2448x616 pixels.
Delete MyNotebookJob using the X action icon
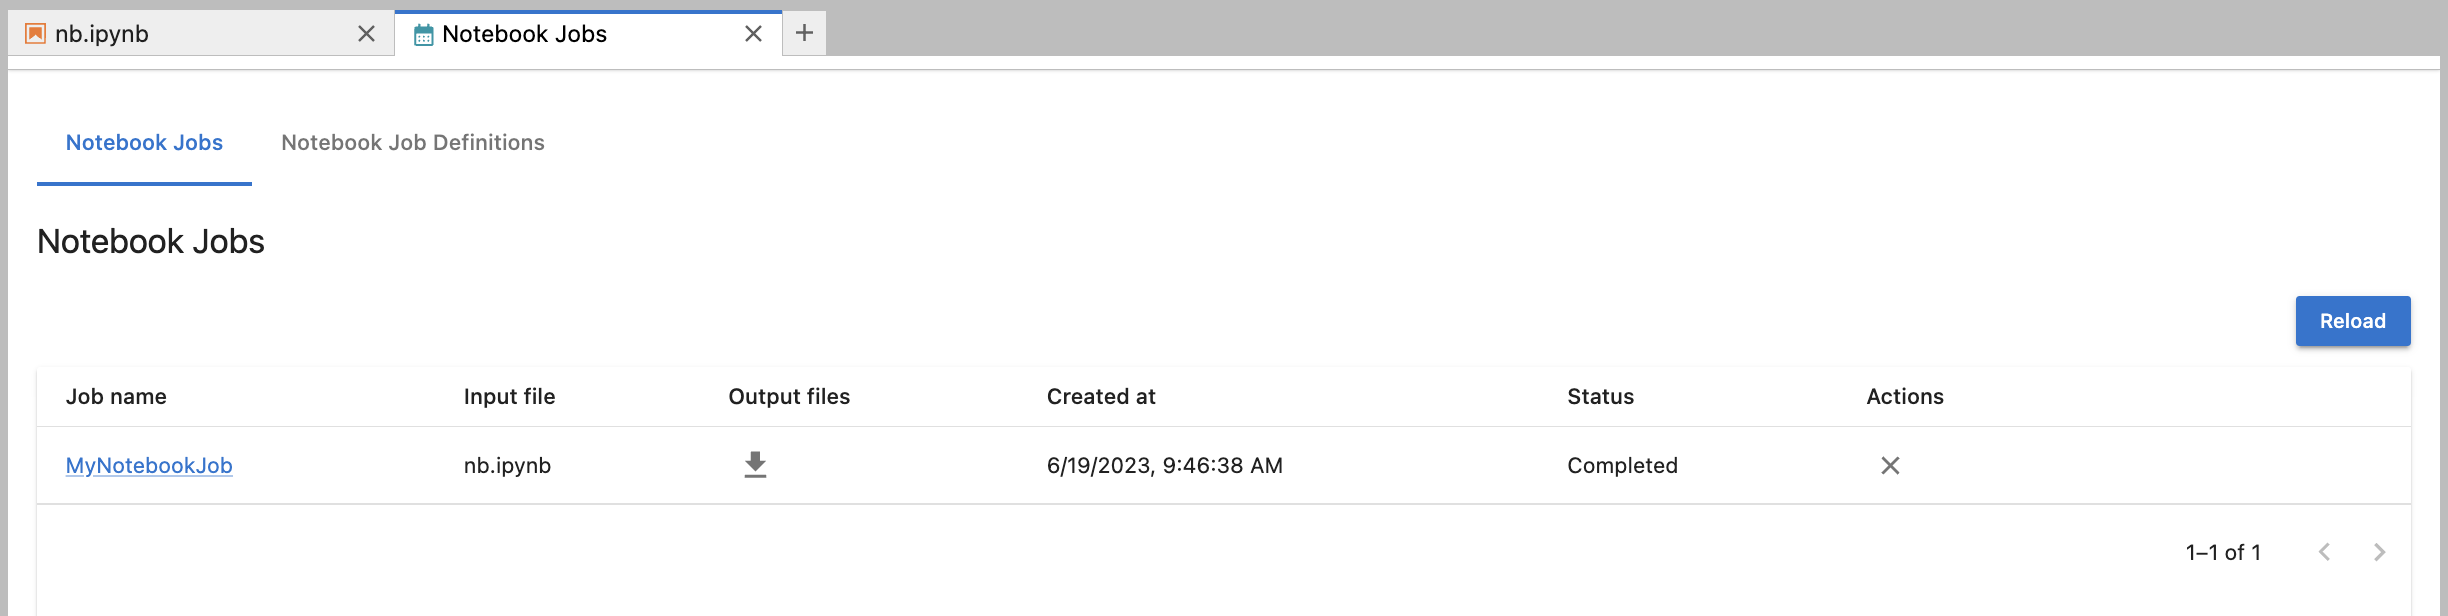tap(1890, 465)
